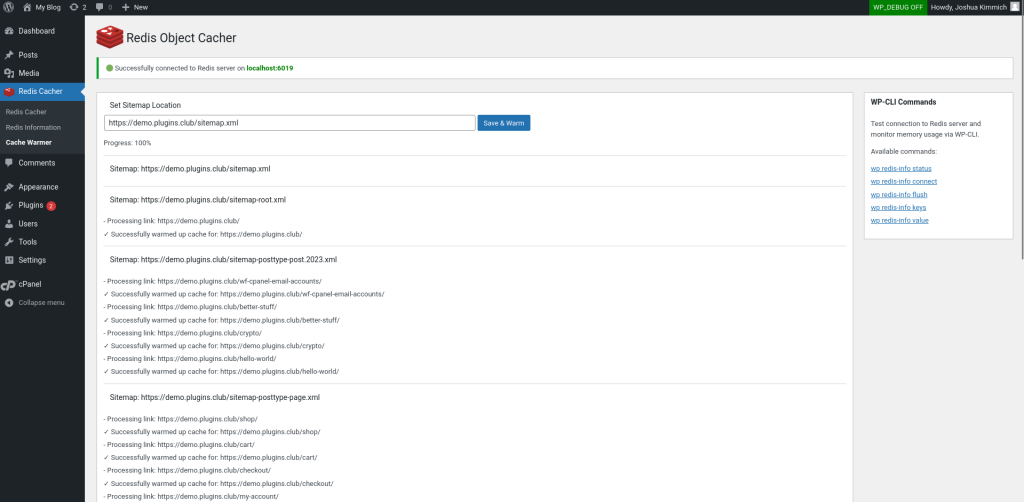This screenshot has height=502, width=1024.
Task: Open wp redis-info connect link
Action: (904, 181)
